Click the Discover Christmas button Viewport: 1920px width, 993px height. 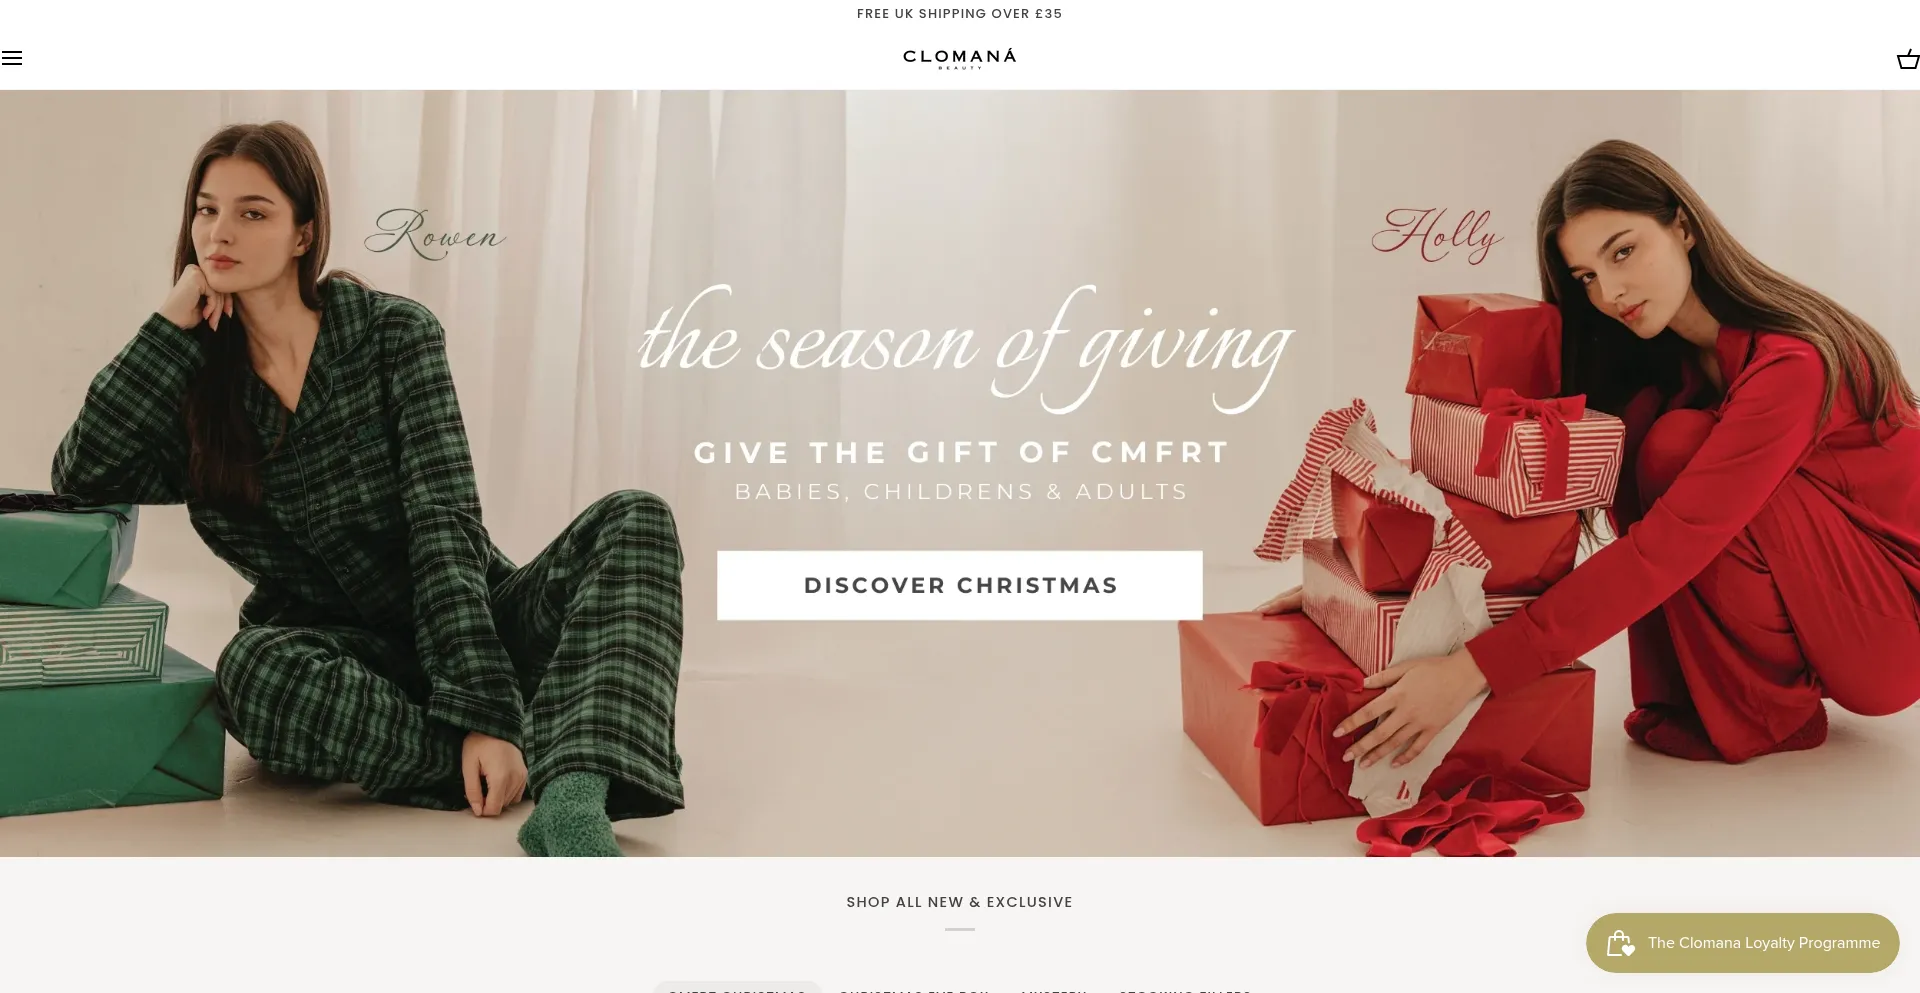tap(959, 585)
